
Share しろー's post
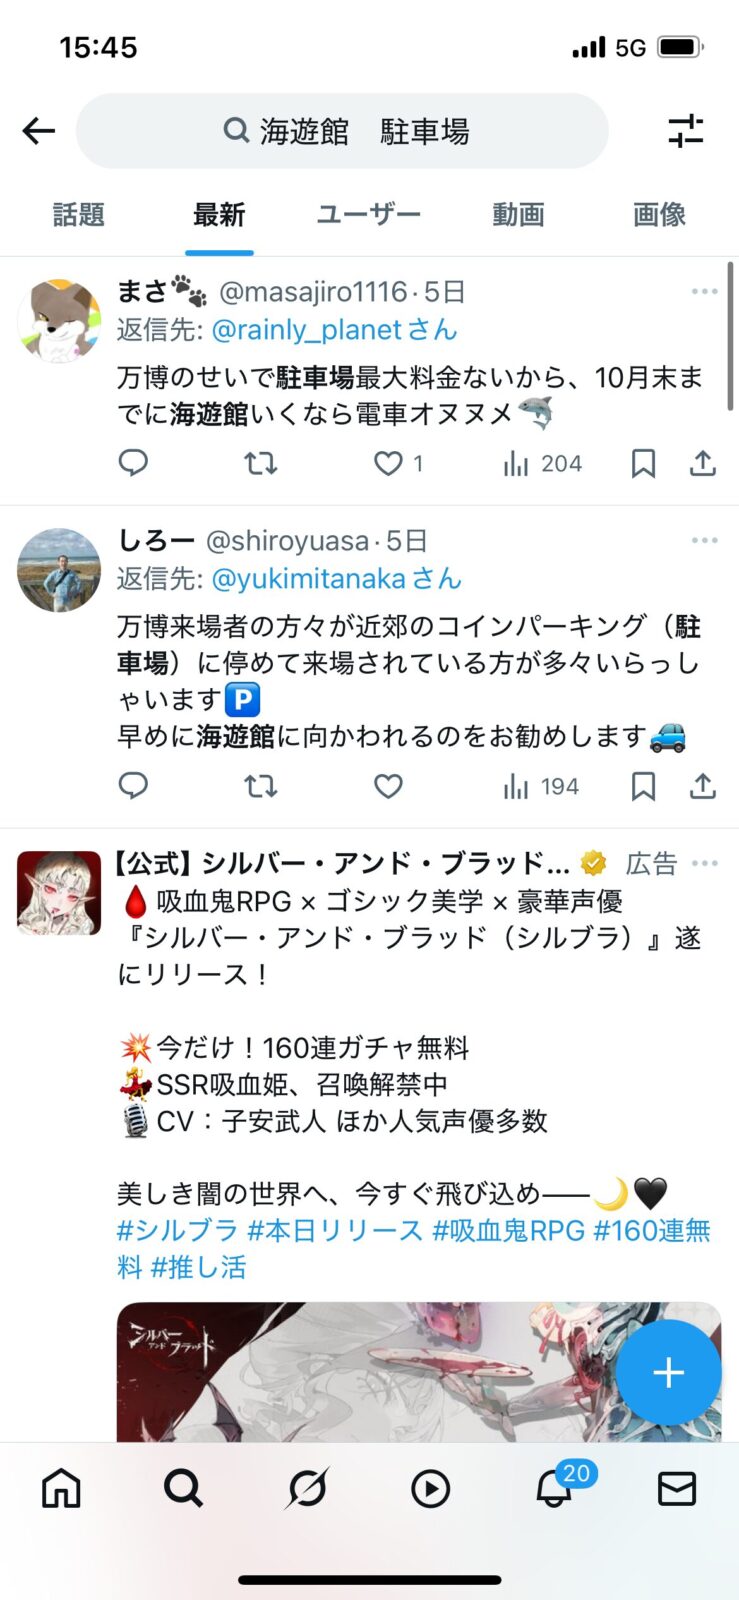703,787
